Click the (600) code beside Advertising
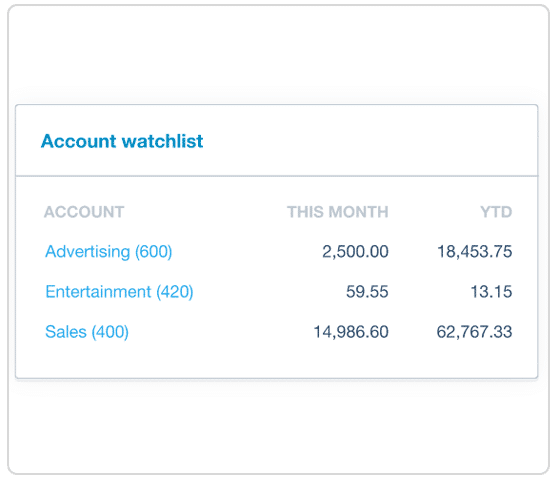559x480 pixels. [x=154, y=252]
